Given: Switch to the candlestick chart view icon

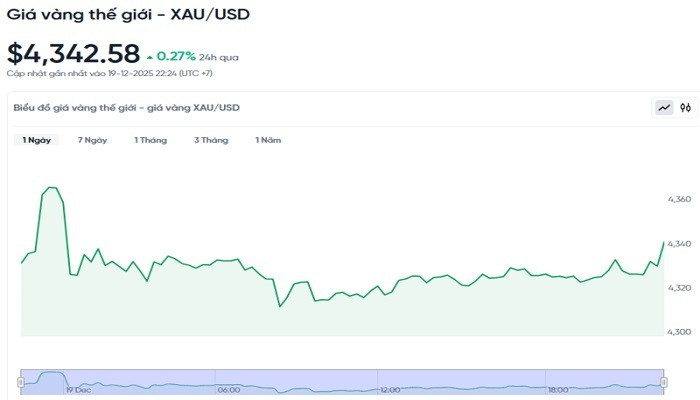Looking at the screenshot, I should coord(686,108).
